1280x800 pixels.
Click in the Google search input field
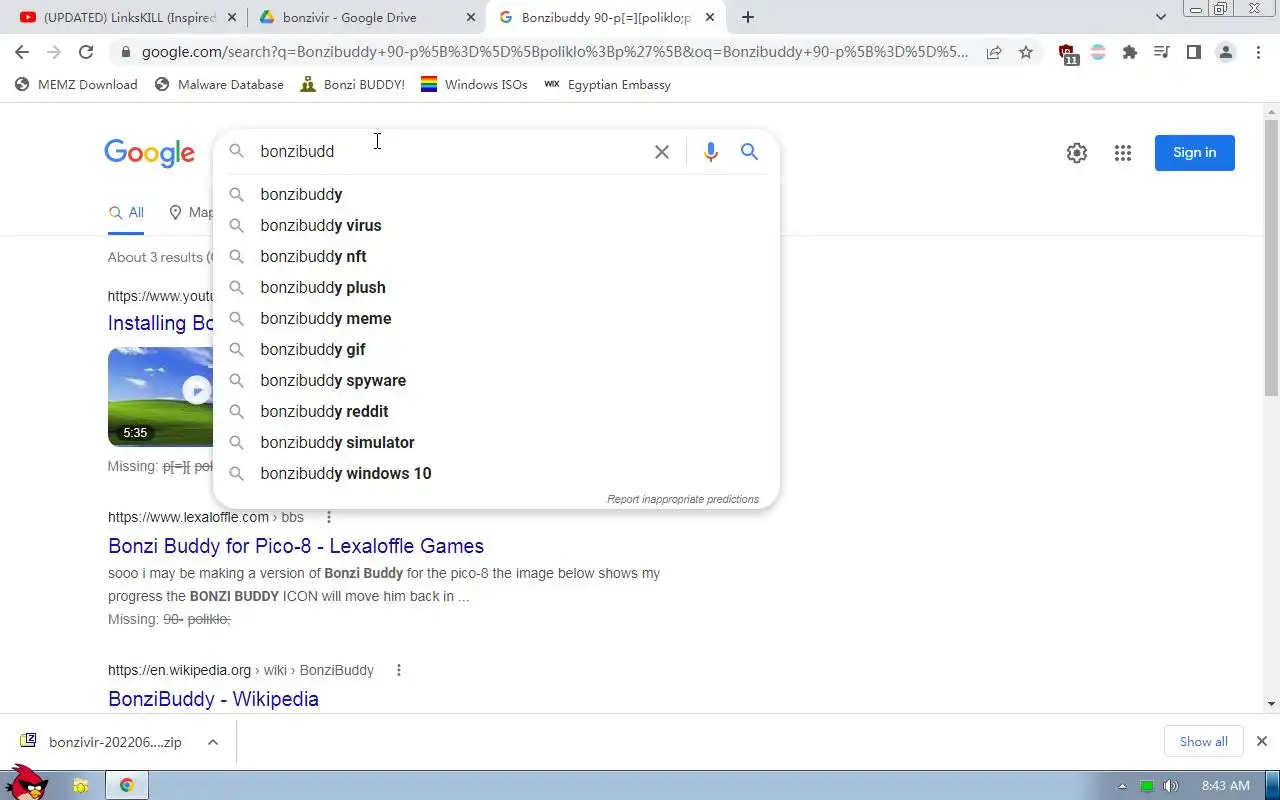click(x=450, y=152)
